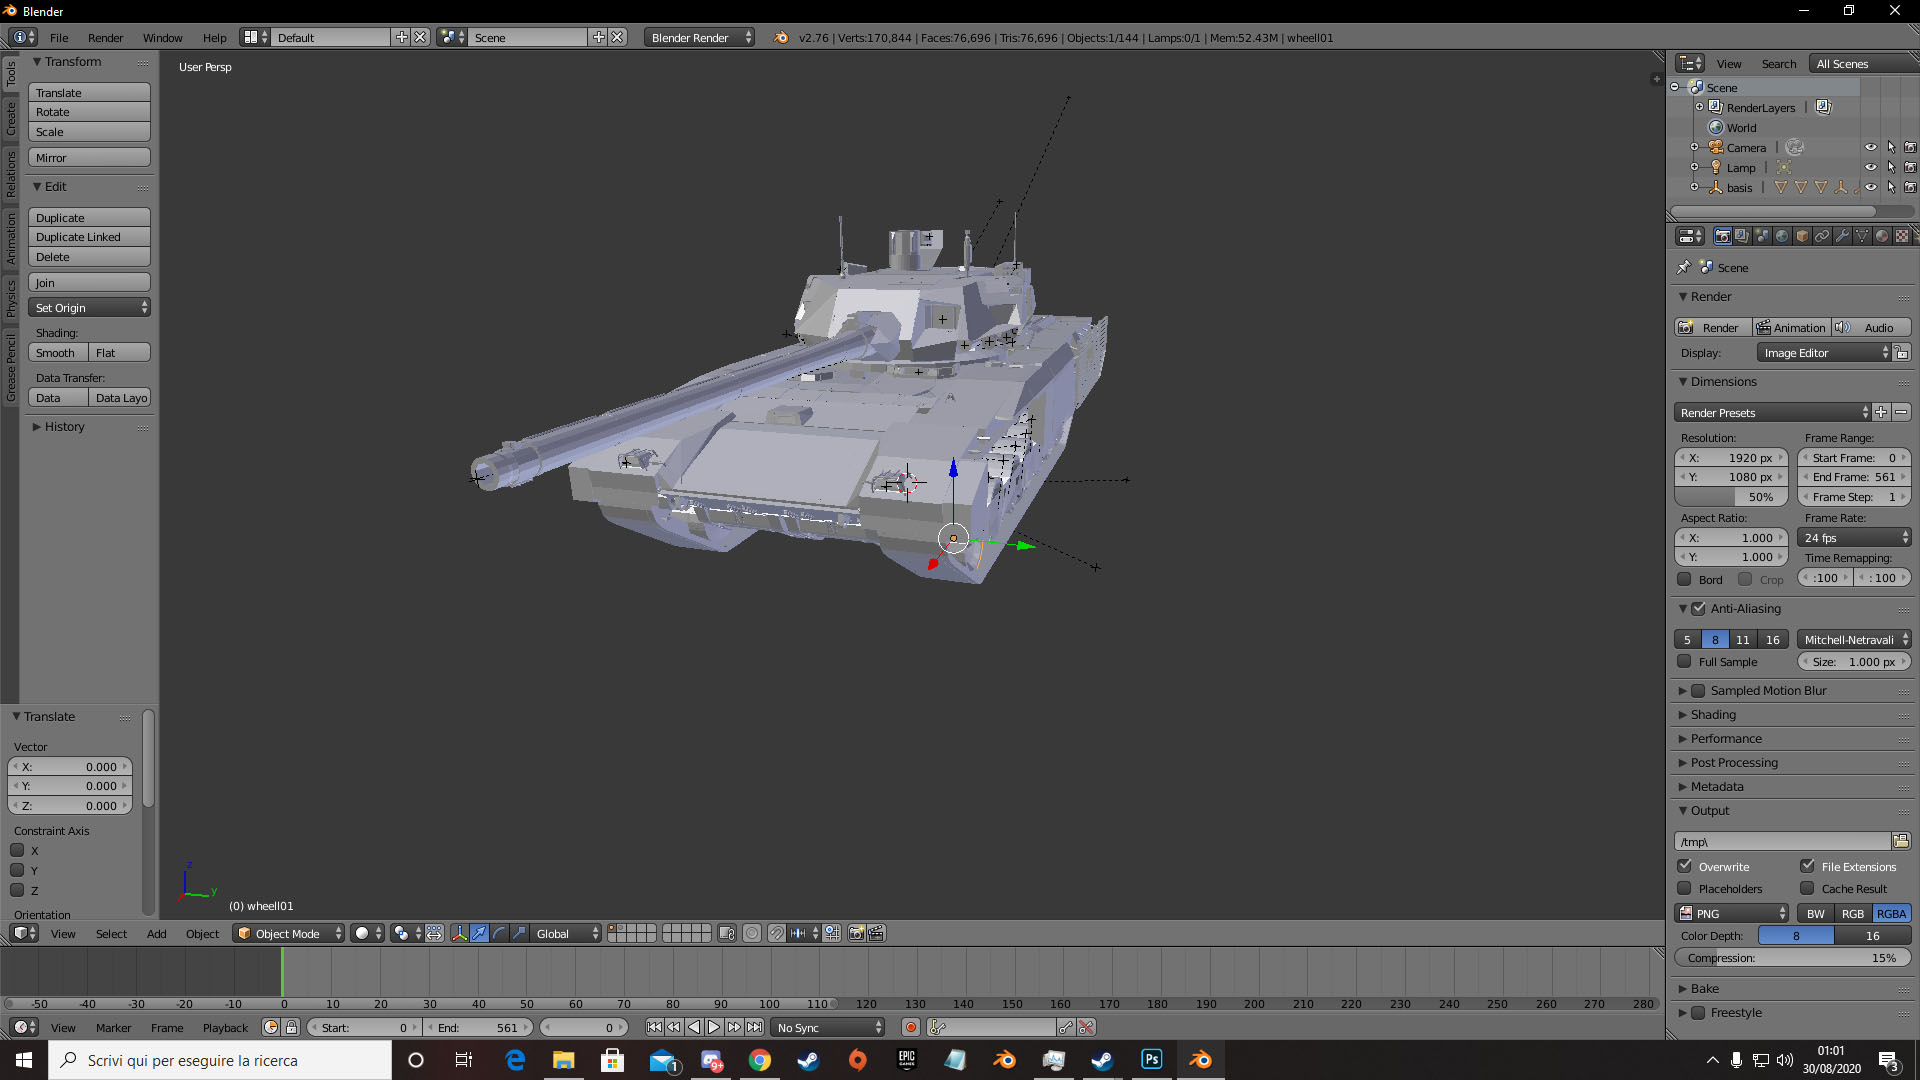This screenshot has height=1080, width=1920.
Task: Disable the Overwrite output checkbox
Action: [1685, 866]
